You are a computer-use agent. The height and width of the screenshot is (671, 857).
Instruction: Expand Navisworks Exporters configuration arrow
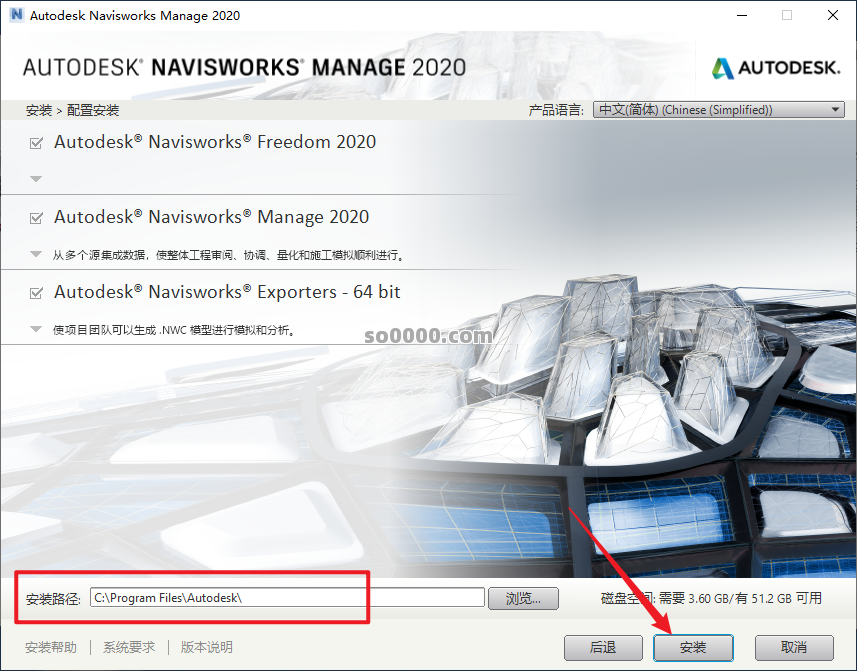[x=36, y=329]
